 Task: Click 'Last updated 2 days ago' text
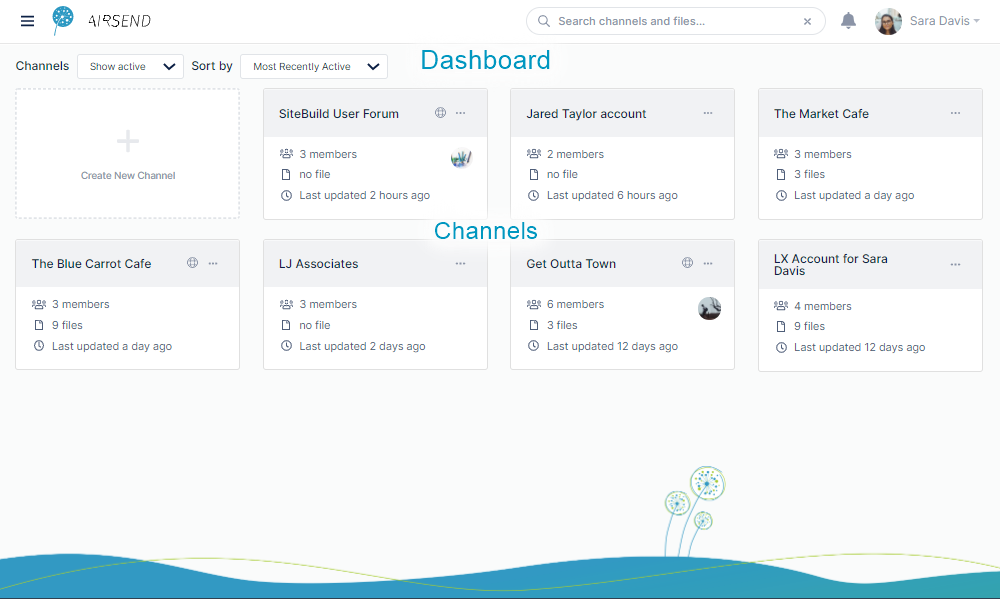coord(362,346)
